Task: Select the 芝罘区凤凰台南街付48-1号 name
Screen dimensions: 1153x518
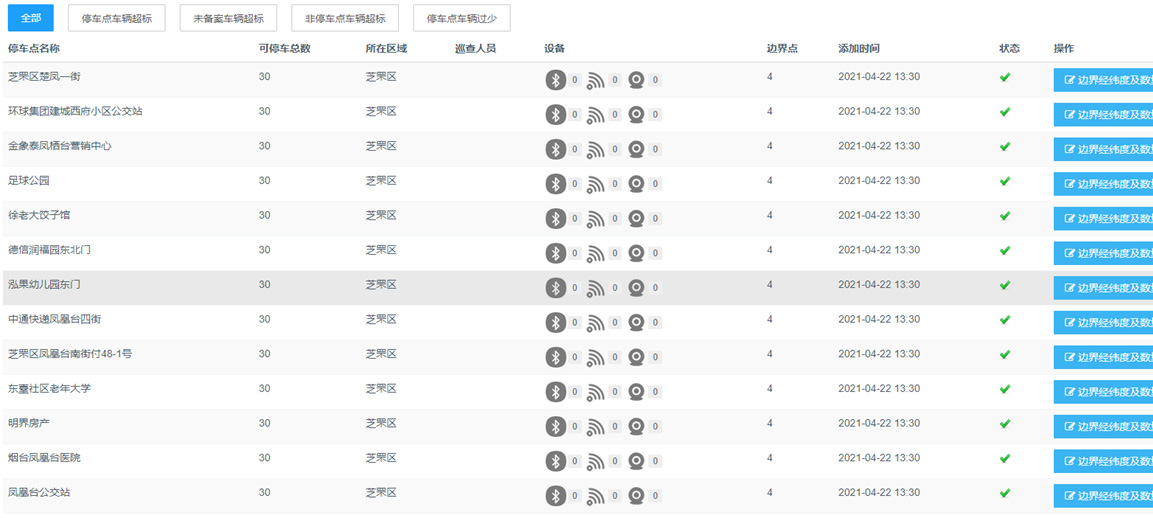Action: pos(70,353)
